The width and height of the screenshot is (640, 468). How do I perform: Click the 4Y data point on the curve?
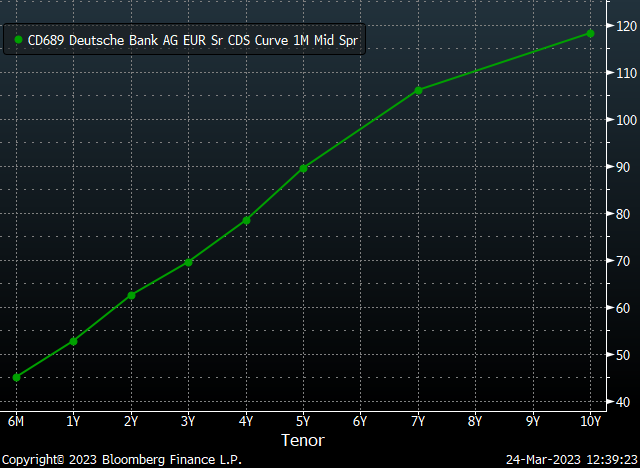[x=246, y=220]
